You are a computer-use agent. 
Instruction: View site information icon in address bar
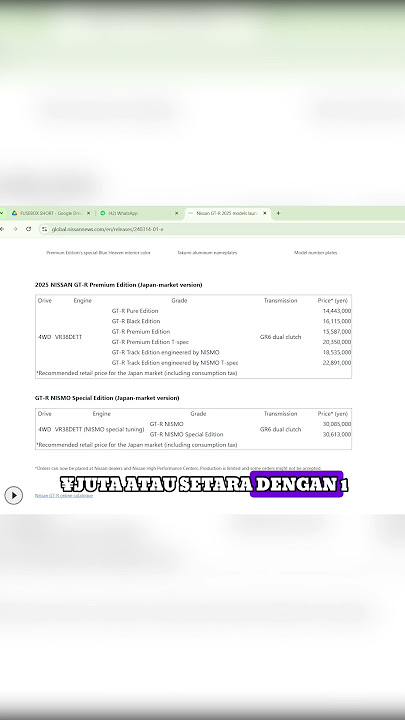point(45,229)
